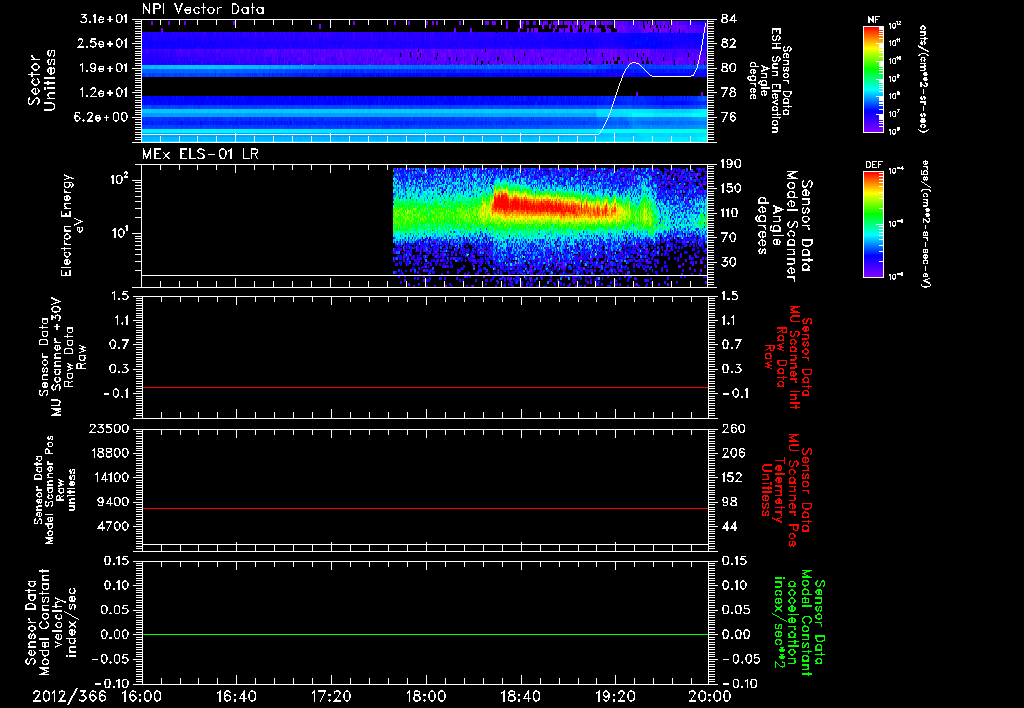Click the NPI Vector Data panel title
Viewport: 1024px width, 708px height.
(203, 9)
